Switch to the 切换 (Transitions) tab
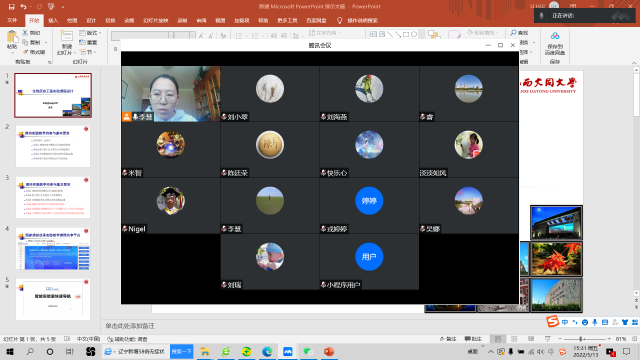The image size is (640, 360). [x=110, y=20]
